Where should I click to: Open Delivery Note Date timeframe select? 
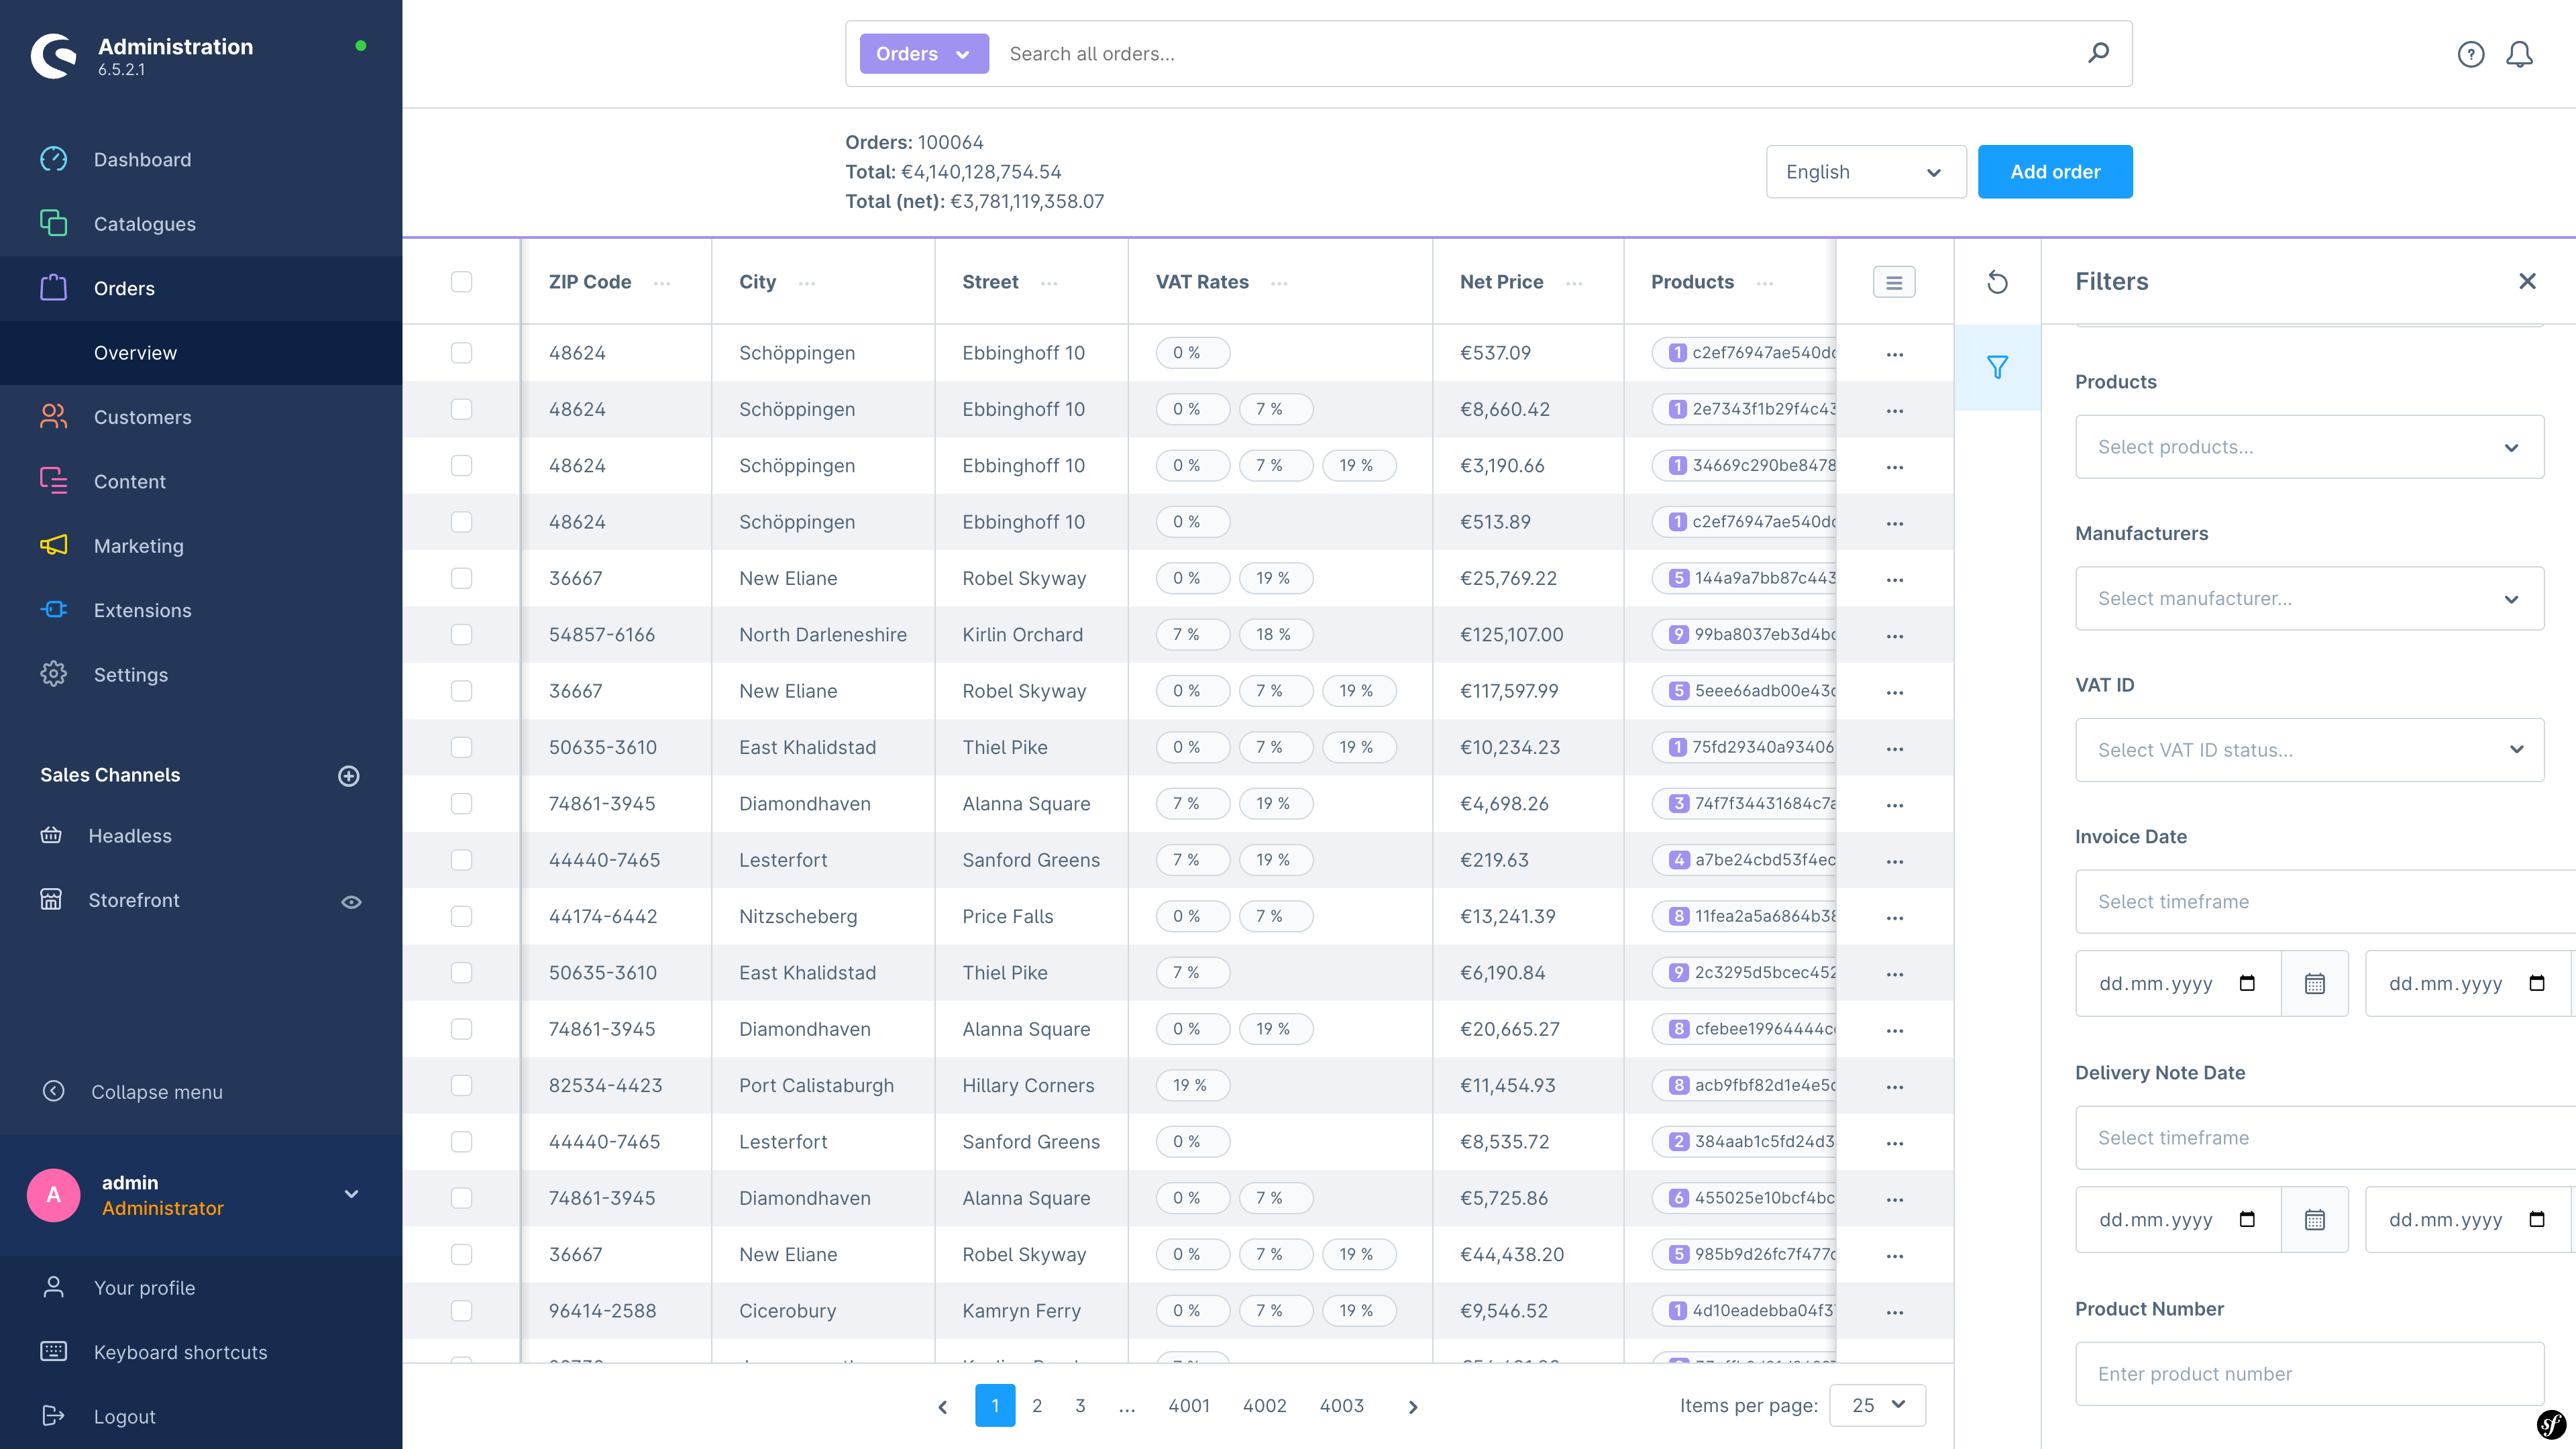coord(2325,1138)
